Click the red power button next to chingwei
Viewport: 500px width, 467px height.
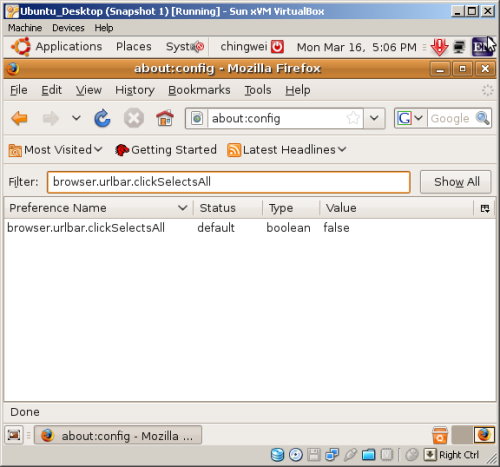277,47
